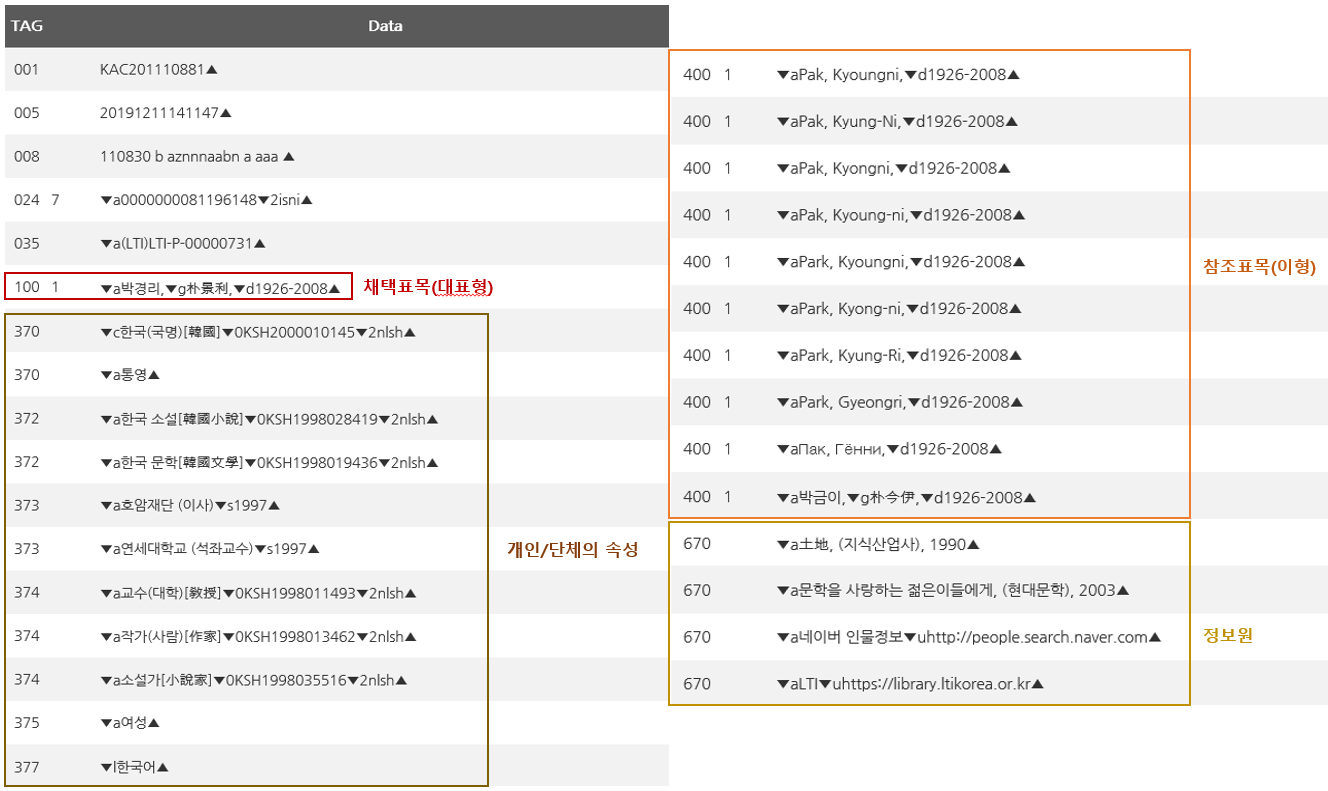
Task: Click the 670 tag beside '土地'
Action: (697, 544)
